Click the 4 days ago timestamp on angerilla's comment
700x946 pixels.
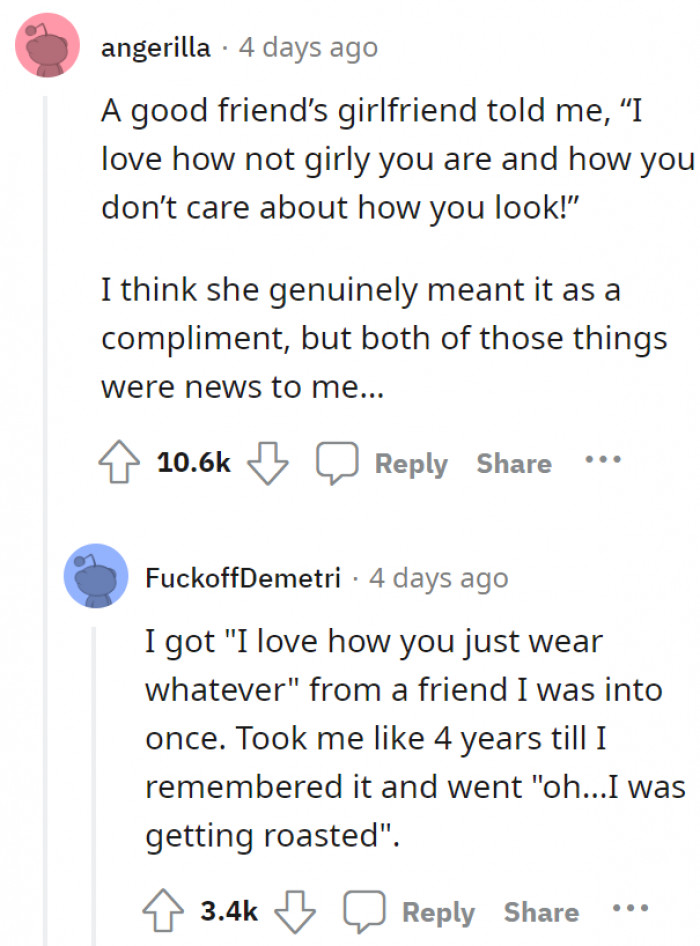(x=308, y=48)
